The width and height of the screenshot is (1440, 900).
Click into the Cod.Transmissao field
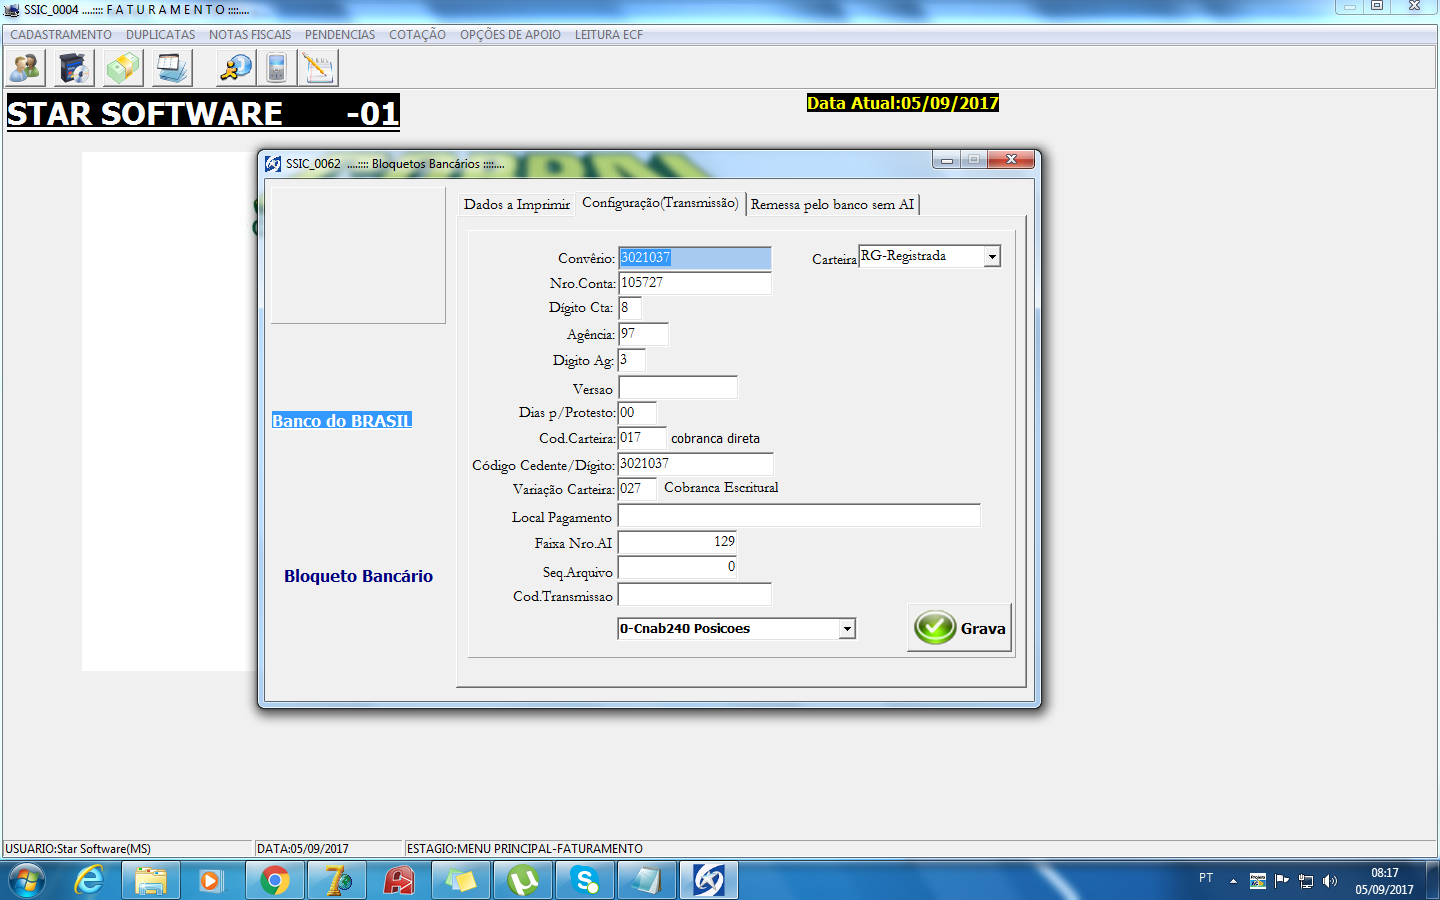(695, 595)
